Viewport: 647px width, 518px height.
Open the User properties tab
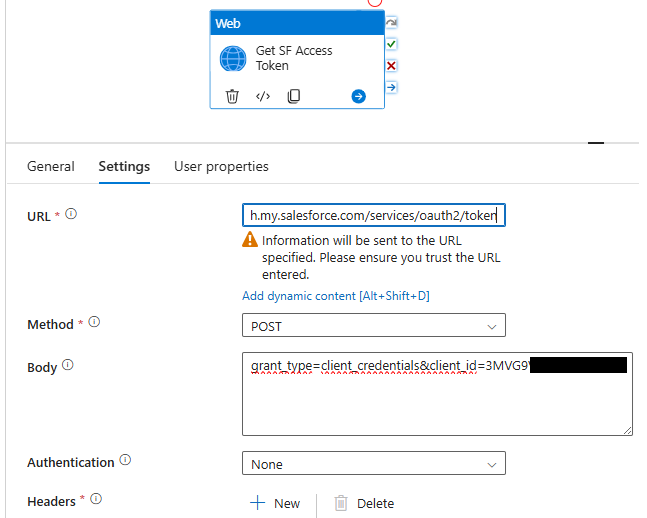click(x=221, y=166)
